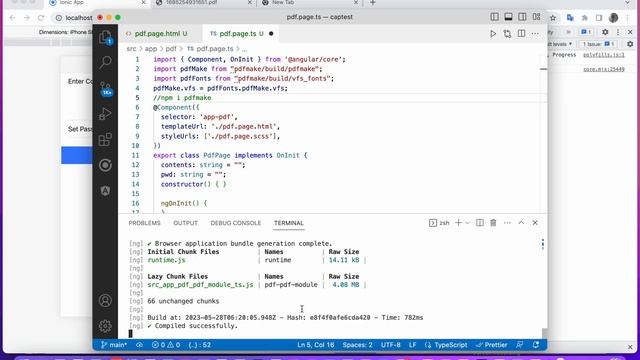Bookmark page with Chrome star icon
The image size is (640, 360).
coord(553,18)
